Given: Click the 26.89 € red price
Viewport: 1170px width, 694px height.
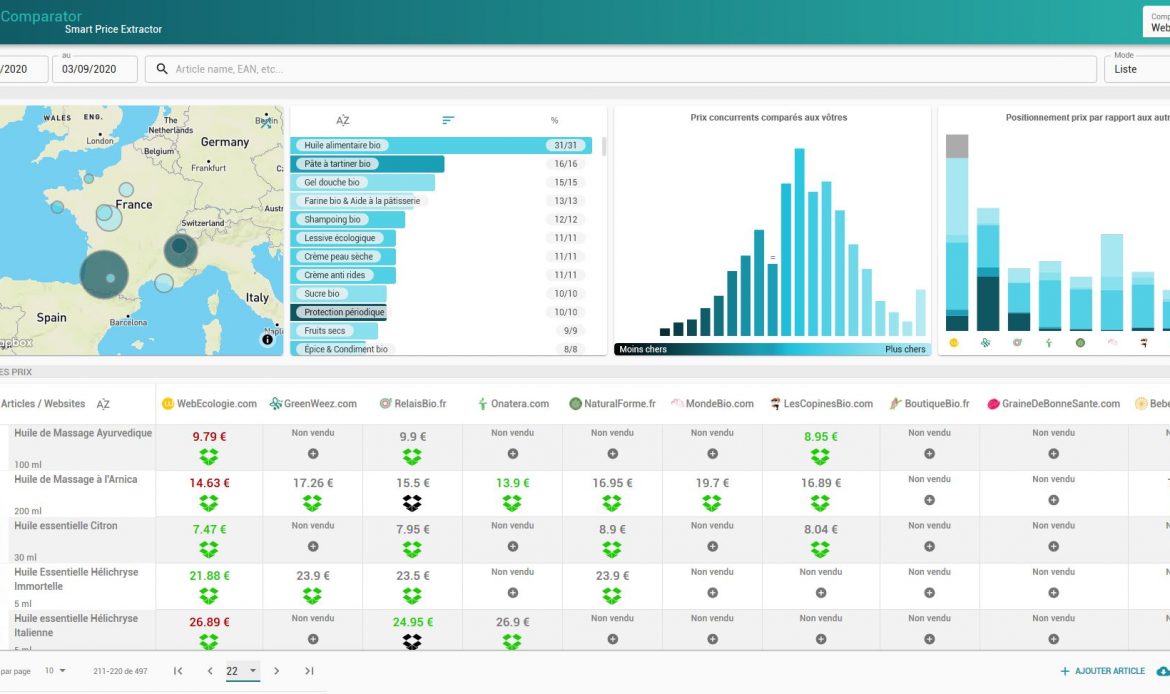Looking at the screenshot, I should [209, 622].
